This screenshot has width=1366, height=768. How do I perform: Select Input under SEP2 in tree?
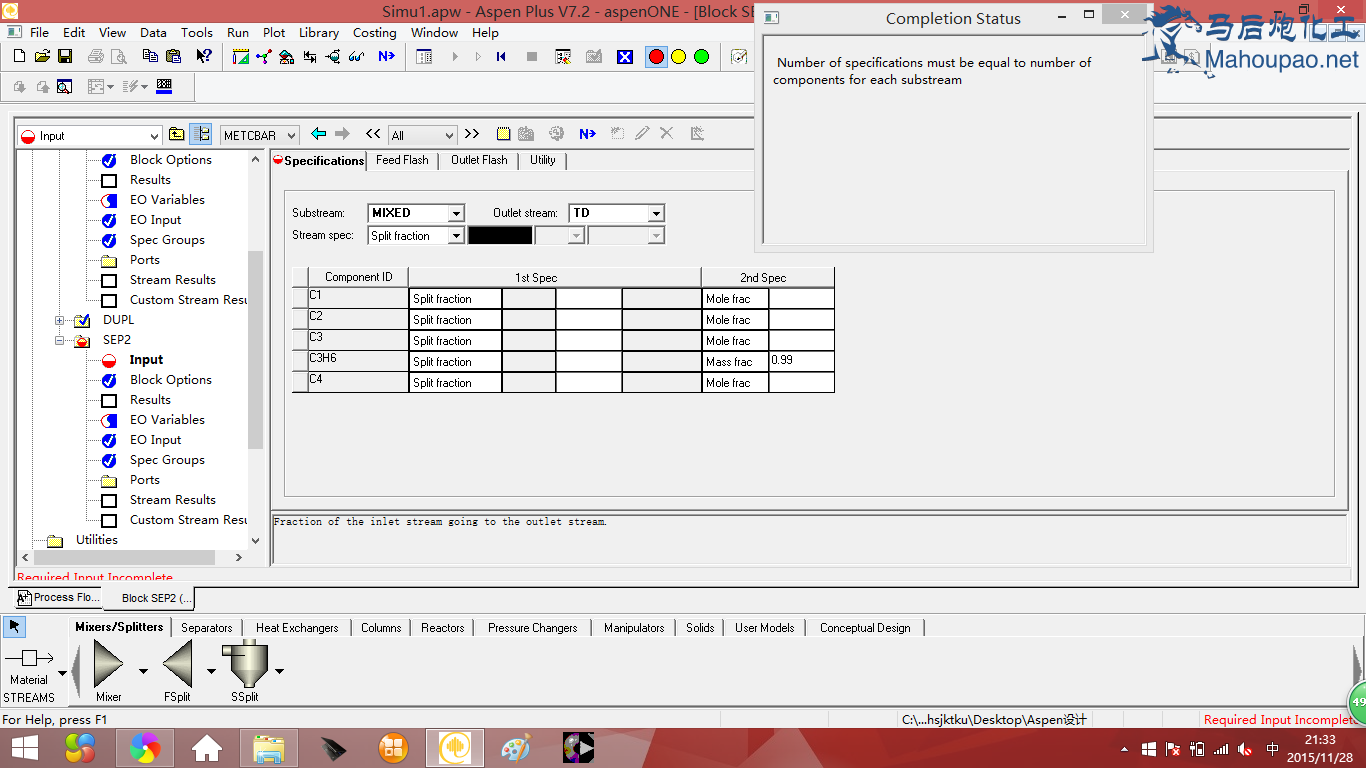(x=146, y=360)
